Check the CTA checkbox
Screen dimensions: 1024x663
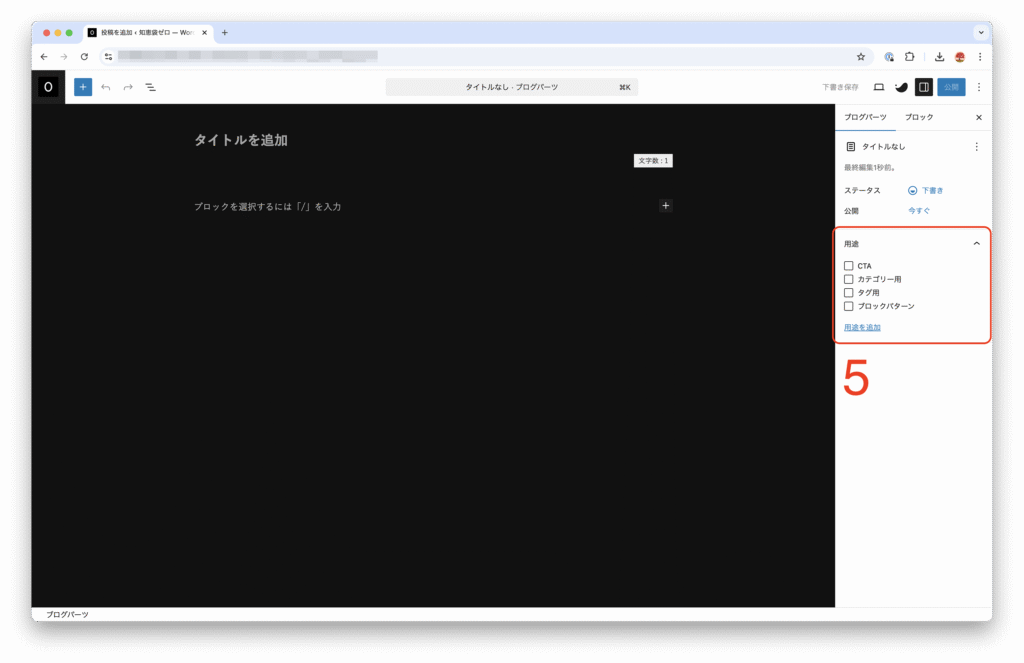(x=848, y=266)
